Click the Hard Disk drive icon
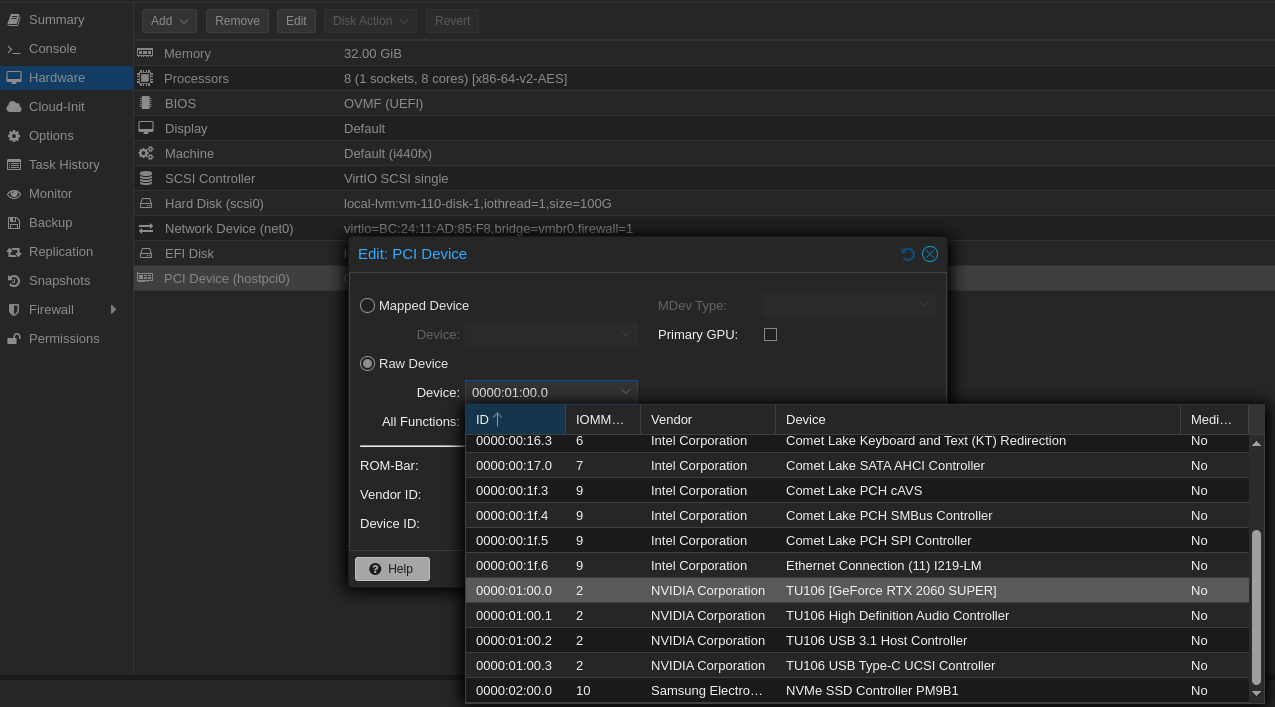1275x707 pixels. [x=146, y=203]
